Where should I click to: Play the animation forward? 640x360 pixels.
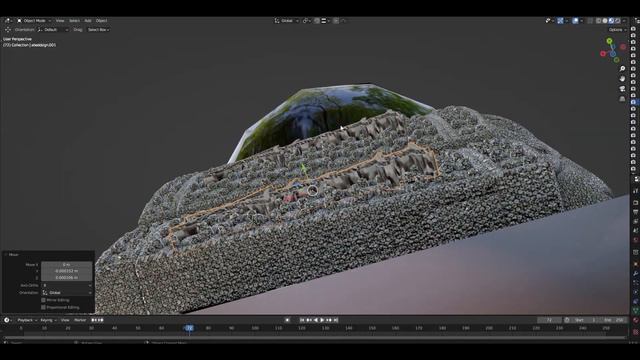[322, 320]
